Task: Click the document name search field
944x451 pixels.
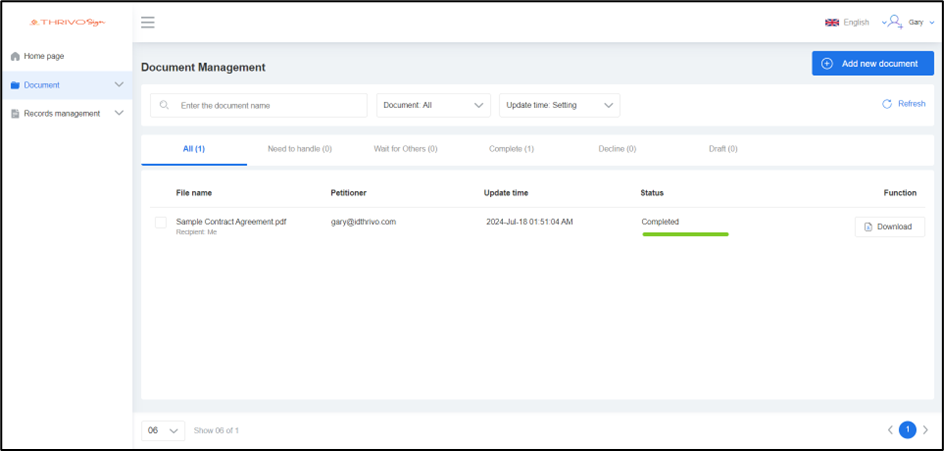Action: click(268, 105)
